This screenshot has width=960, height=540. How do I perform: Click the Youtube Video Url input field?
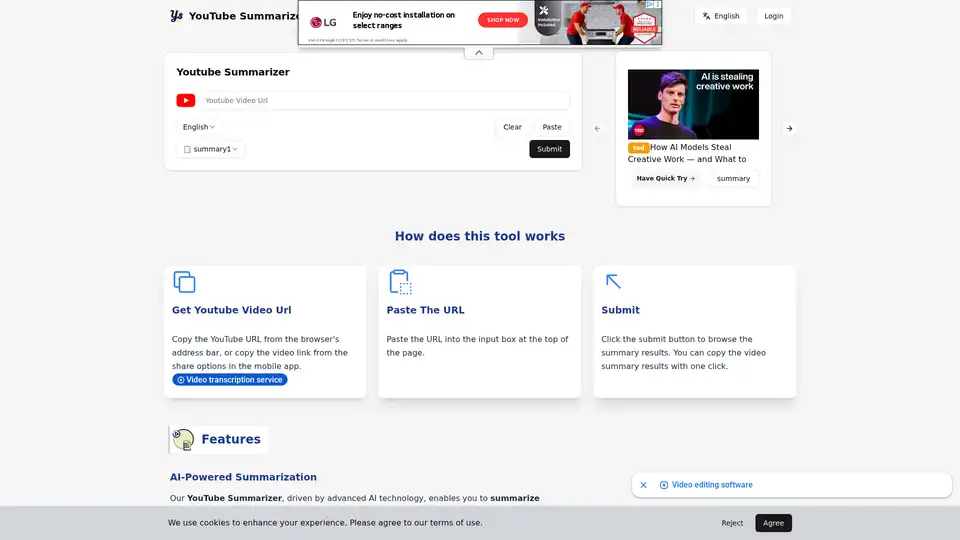click(385, 100)
